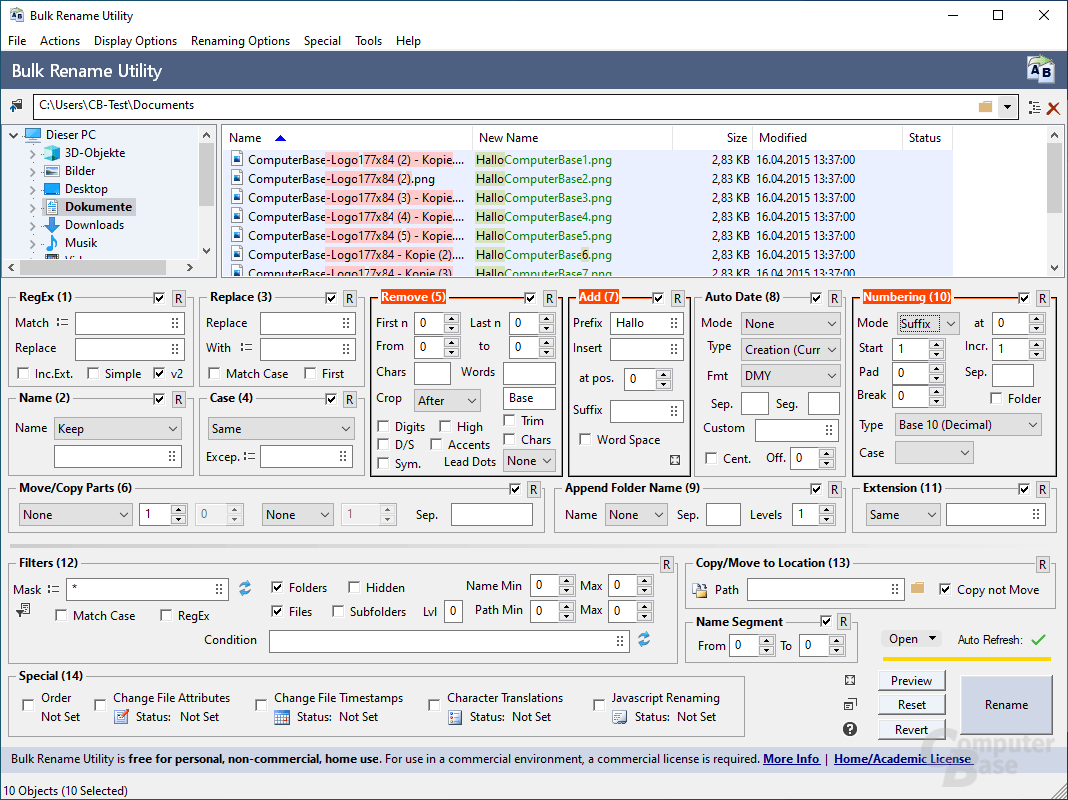1068x800 pixels.
Task: Open the Tools menu
Action: [368, 41]
